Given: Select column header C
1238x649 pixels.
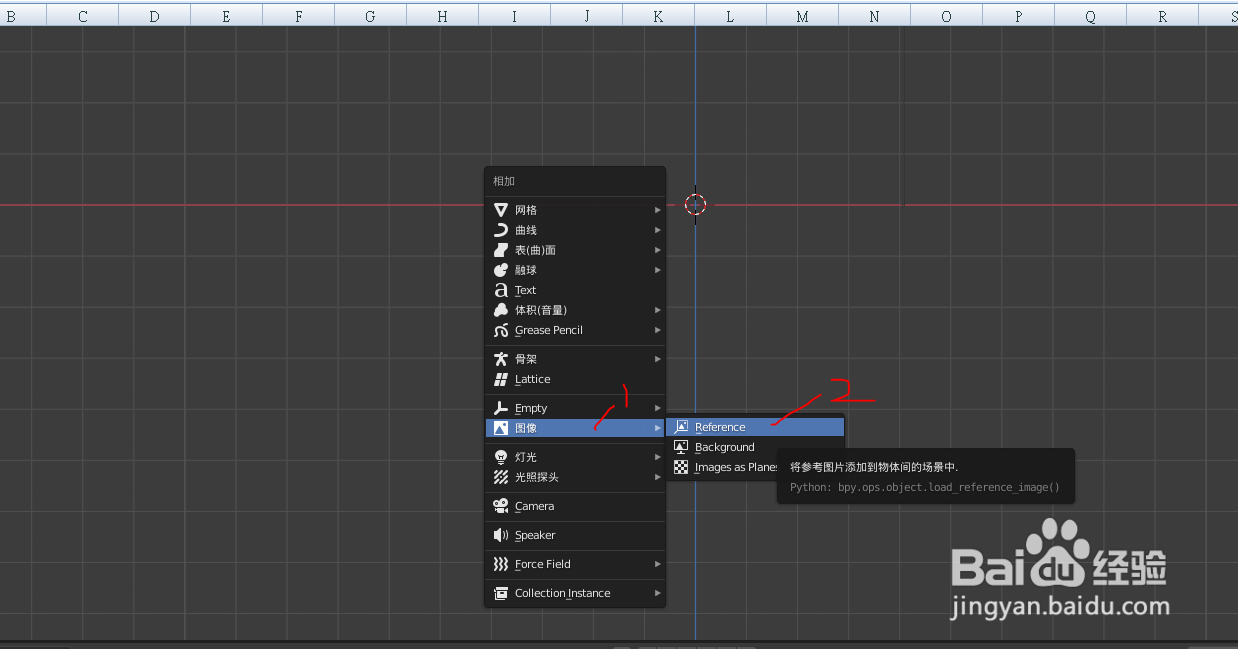Looking at the screenshot, I should tap(82, 15).
